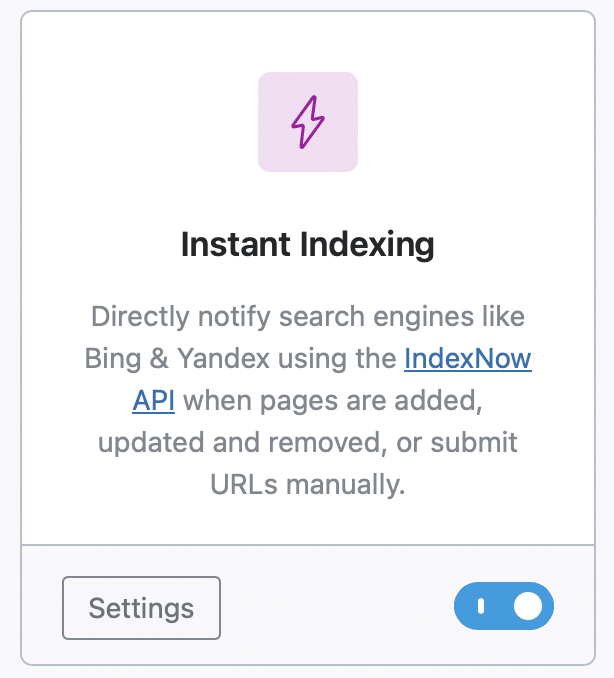
Task: Click the module description paragraph
Action: (308, 400)
